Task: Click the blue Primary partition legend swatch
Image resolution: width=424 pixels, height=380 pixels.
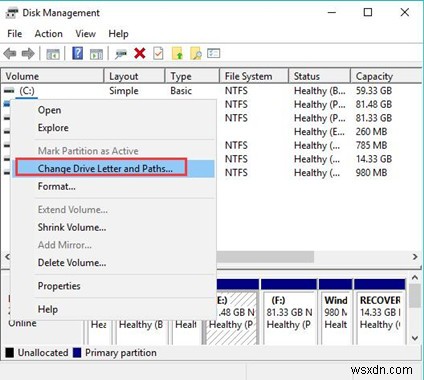Action: [x=77, y=353]
